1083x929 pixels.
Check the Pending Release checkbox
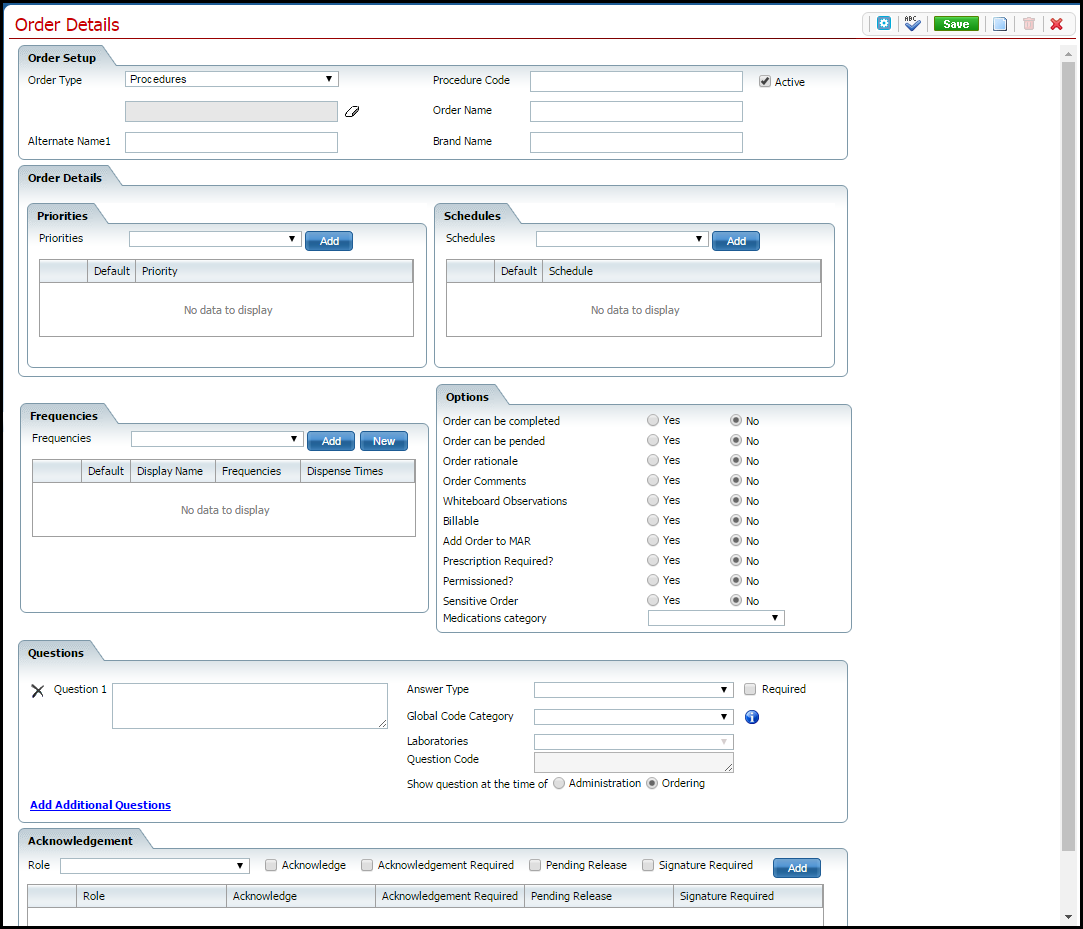coord(535,865)
